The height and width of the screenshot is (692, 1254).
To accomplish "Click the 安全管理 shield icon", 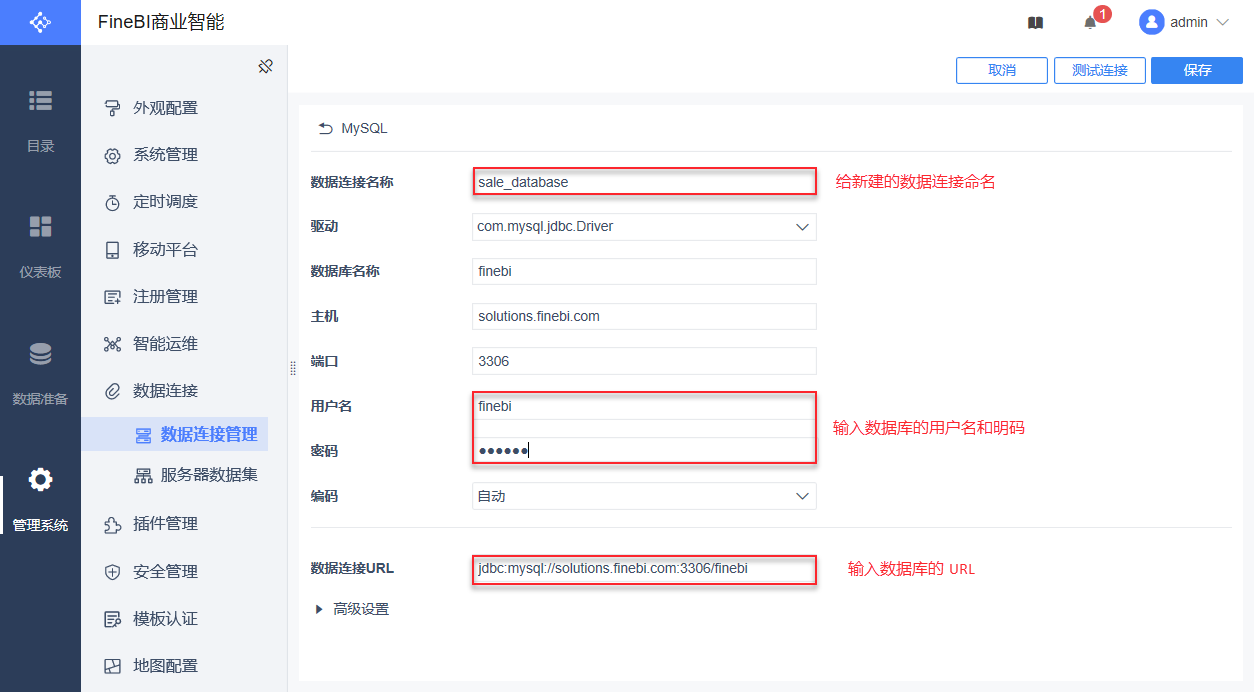I will click(113, 572).
